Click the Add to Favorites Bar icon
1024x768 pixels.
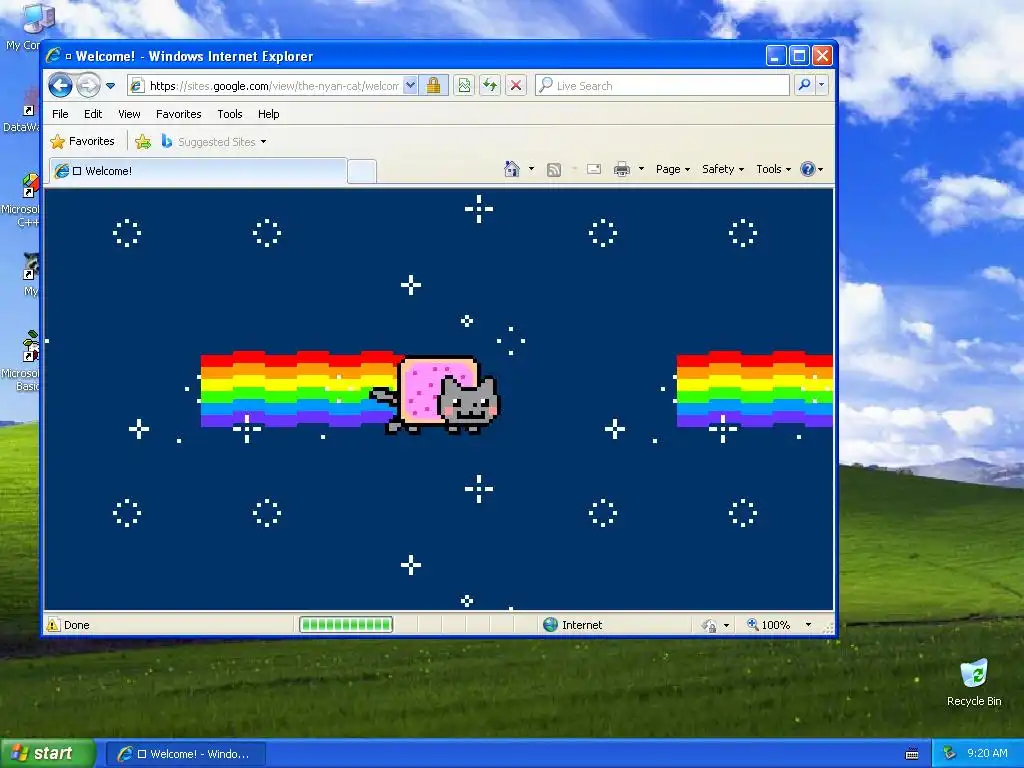tap(143, 141)
